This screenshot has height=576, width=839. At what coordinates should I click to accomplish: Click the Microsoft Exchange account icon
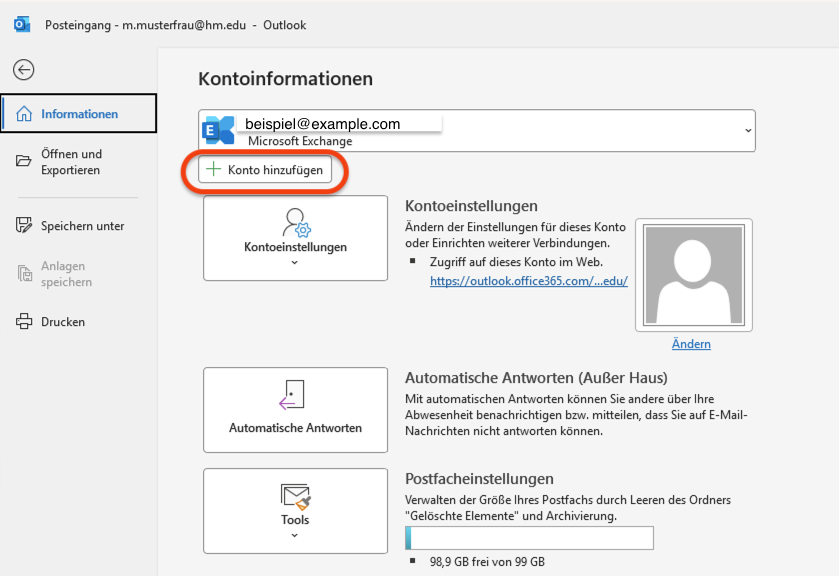click(218, 130)
